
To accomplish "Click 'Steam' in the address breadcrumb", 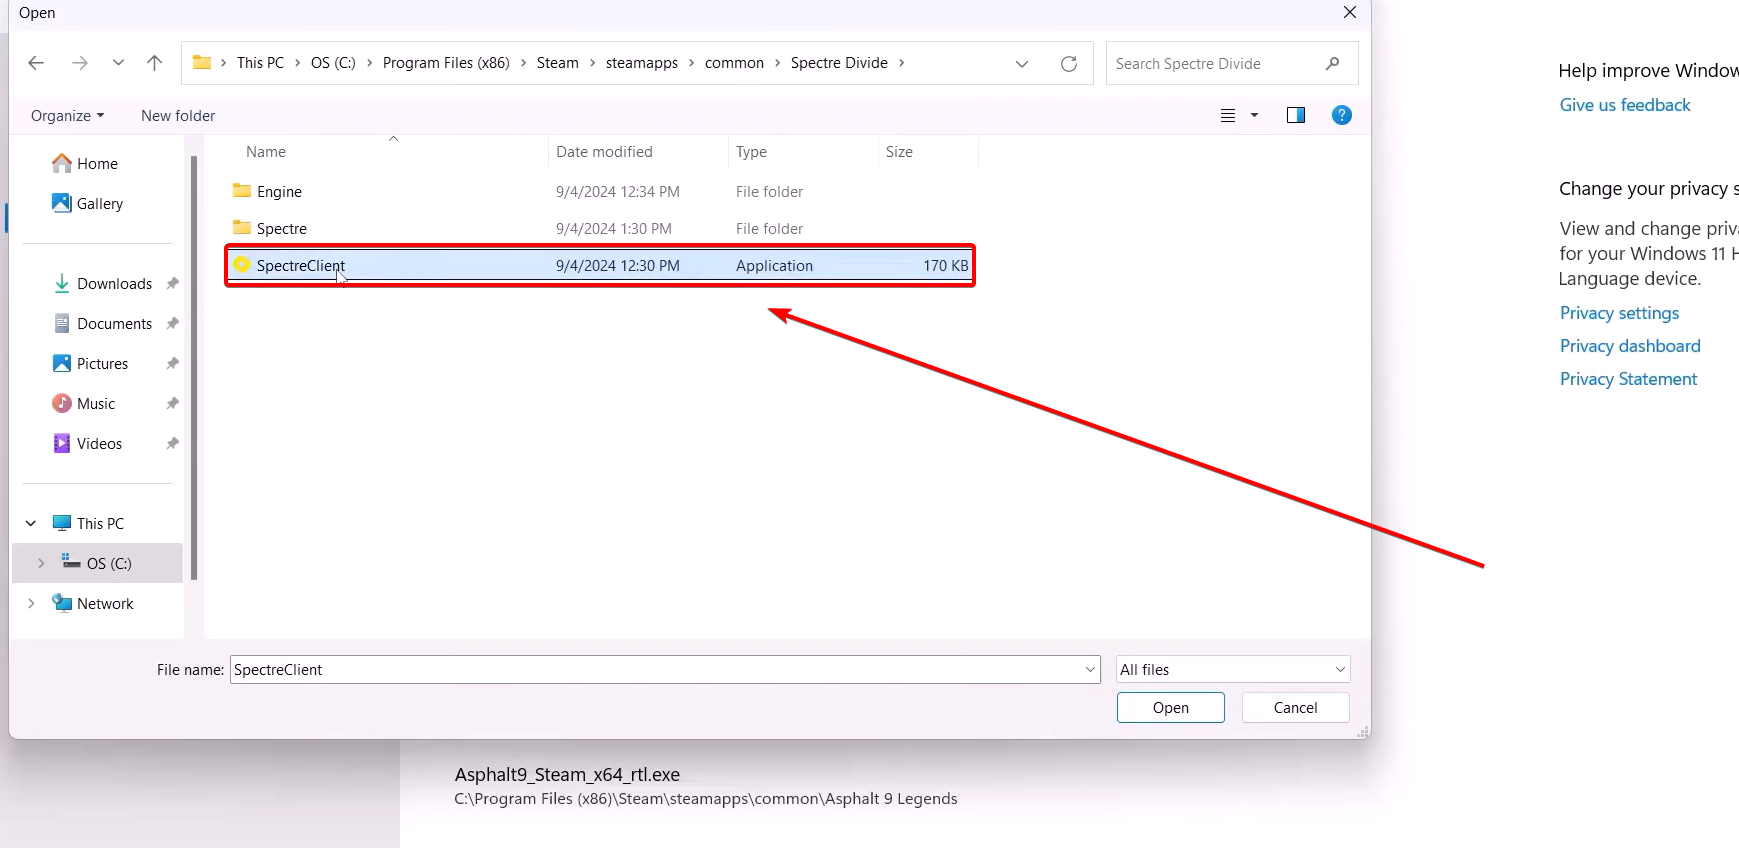I will 557,63.
